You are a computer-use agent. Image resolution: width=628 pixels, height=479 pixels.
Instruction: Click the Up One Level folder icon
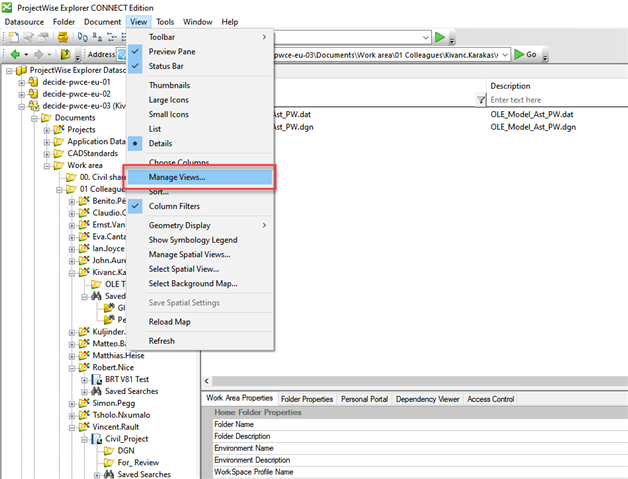click(65, 54)
